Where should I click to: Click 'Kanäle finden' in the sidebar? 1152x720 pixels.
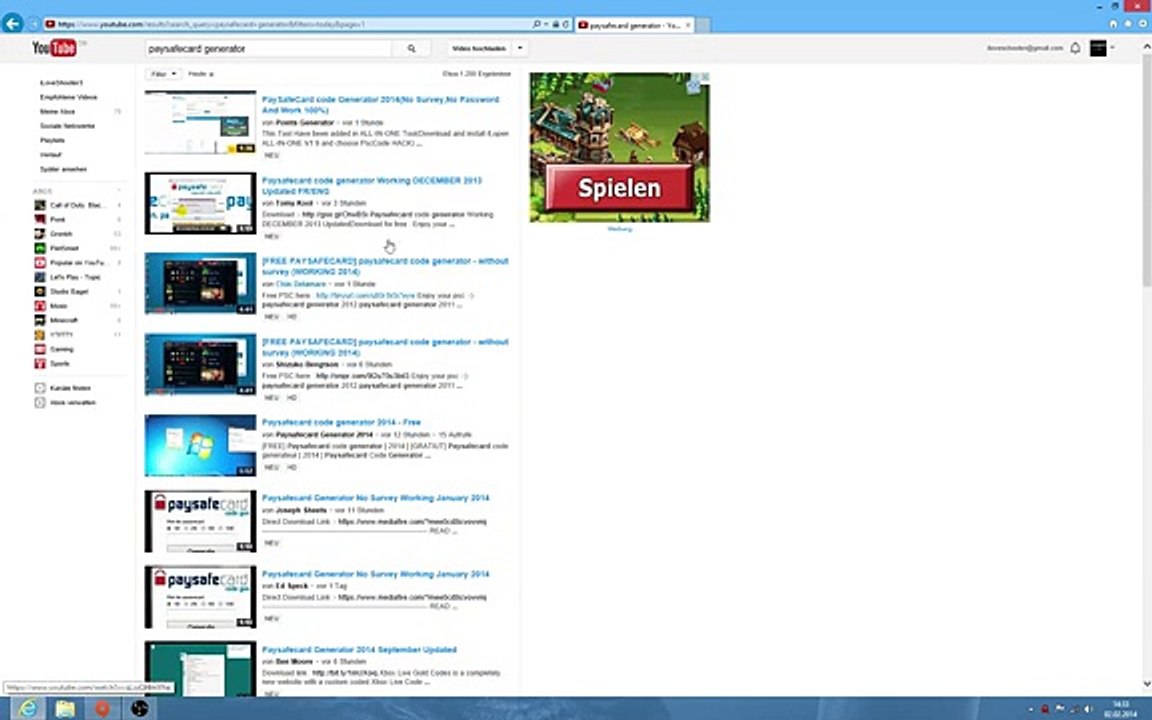tap(71, 388)
